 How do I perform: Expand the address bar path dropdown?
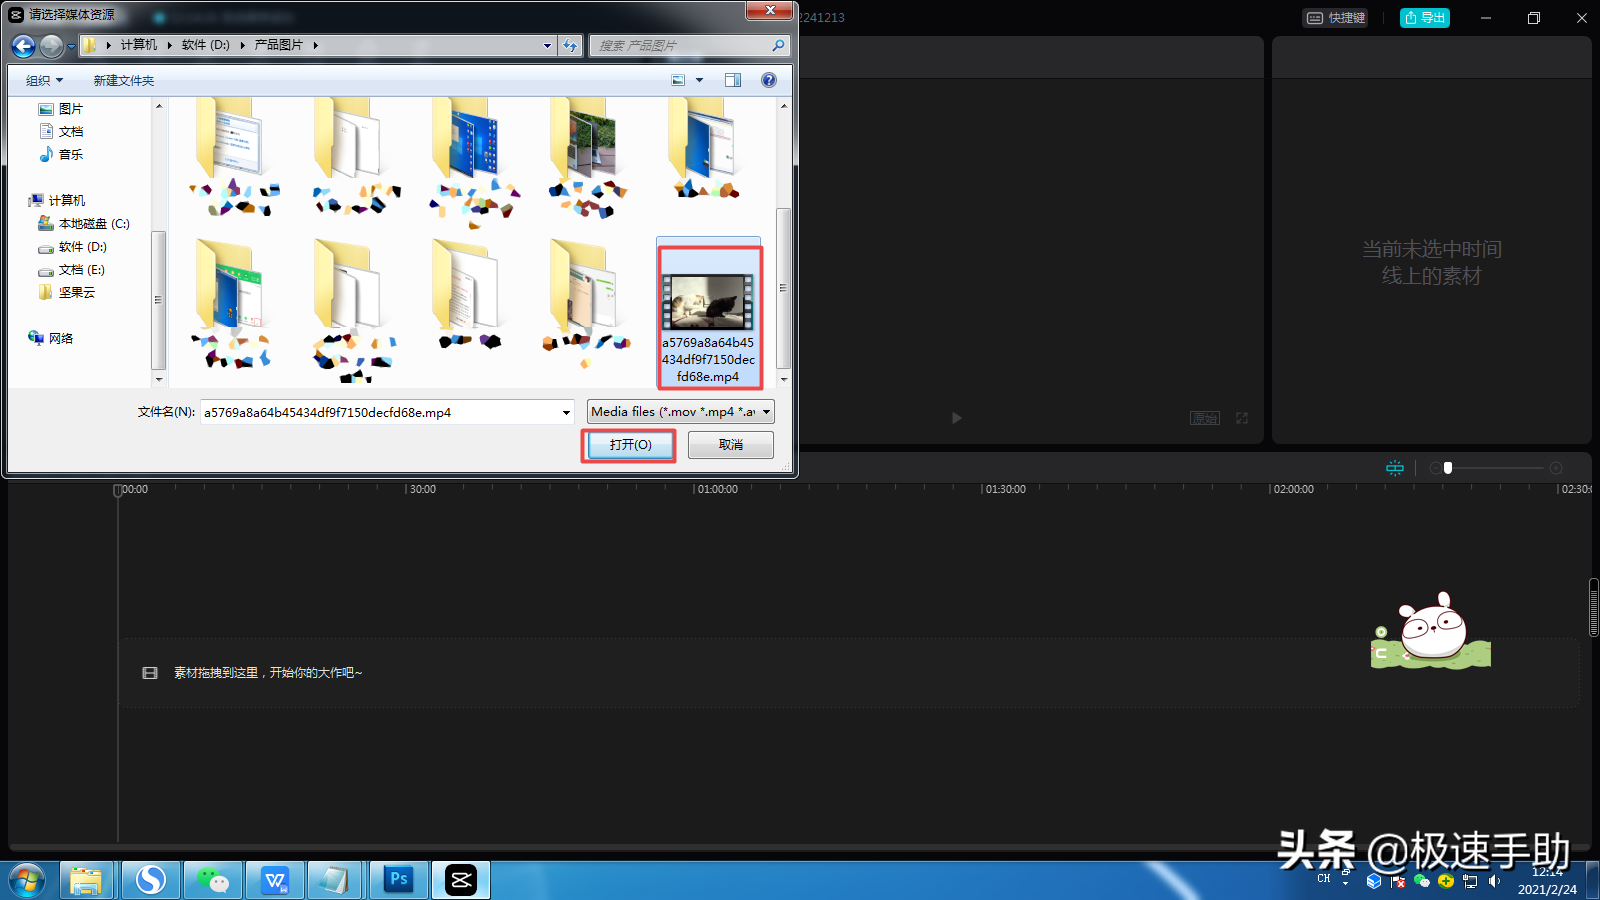[x=547, y=45]
